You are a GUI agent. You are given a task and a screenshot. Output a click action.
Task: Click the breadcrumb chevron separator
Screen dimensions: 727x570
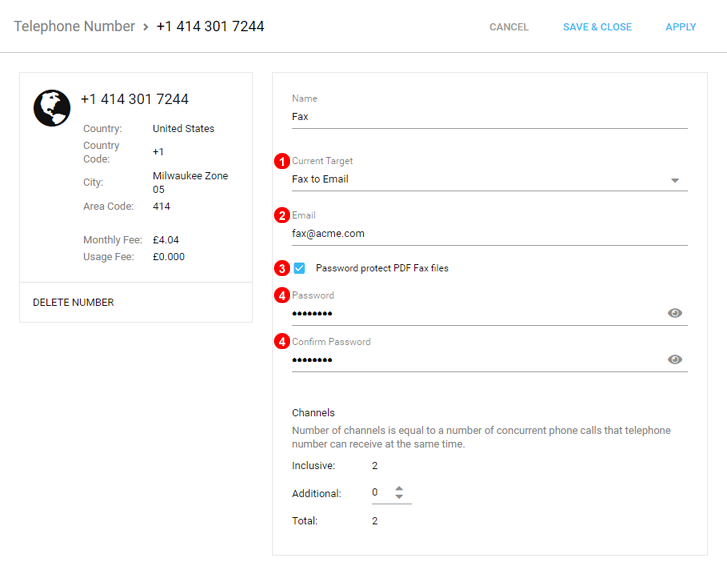(x=146, y=27)
